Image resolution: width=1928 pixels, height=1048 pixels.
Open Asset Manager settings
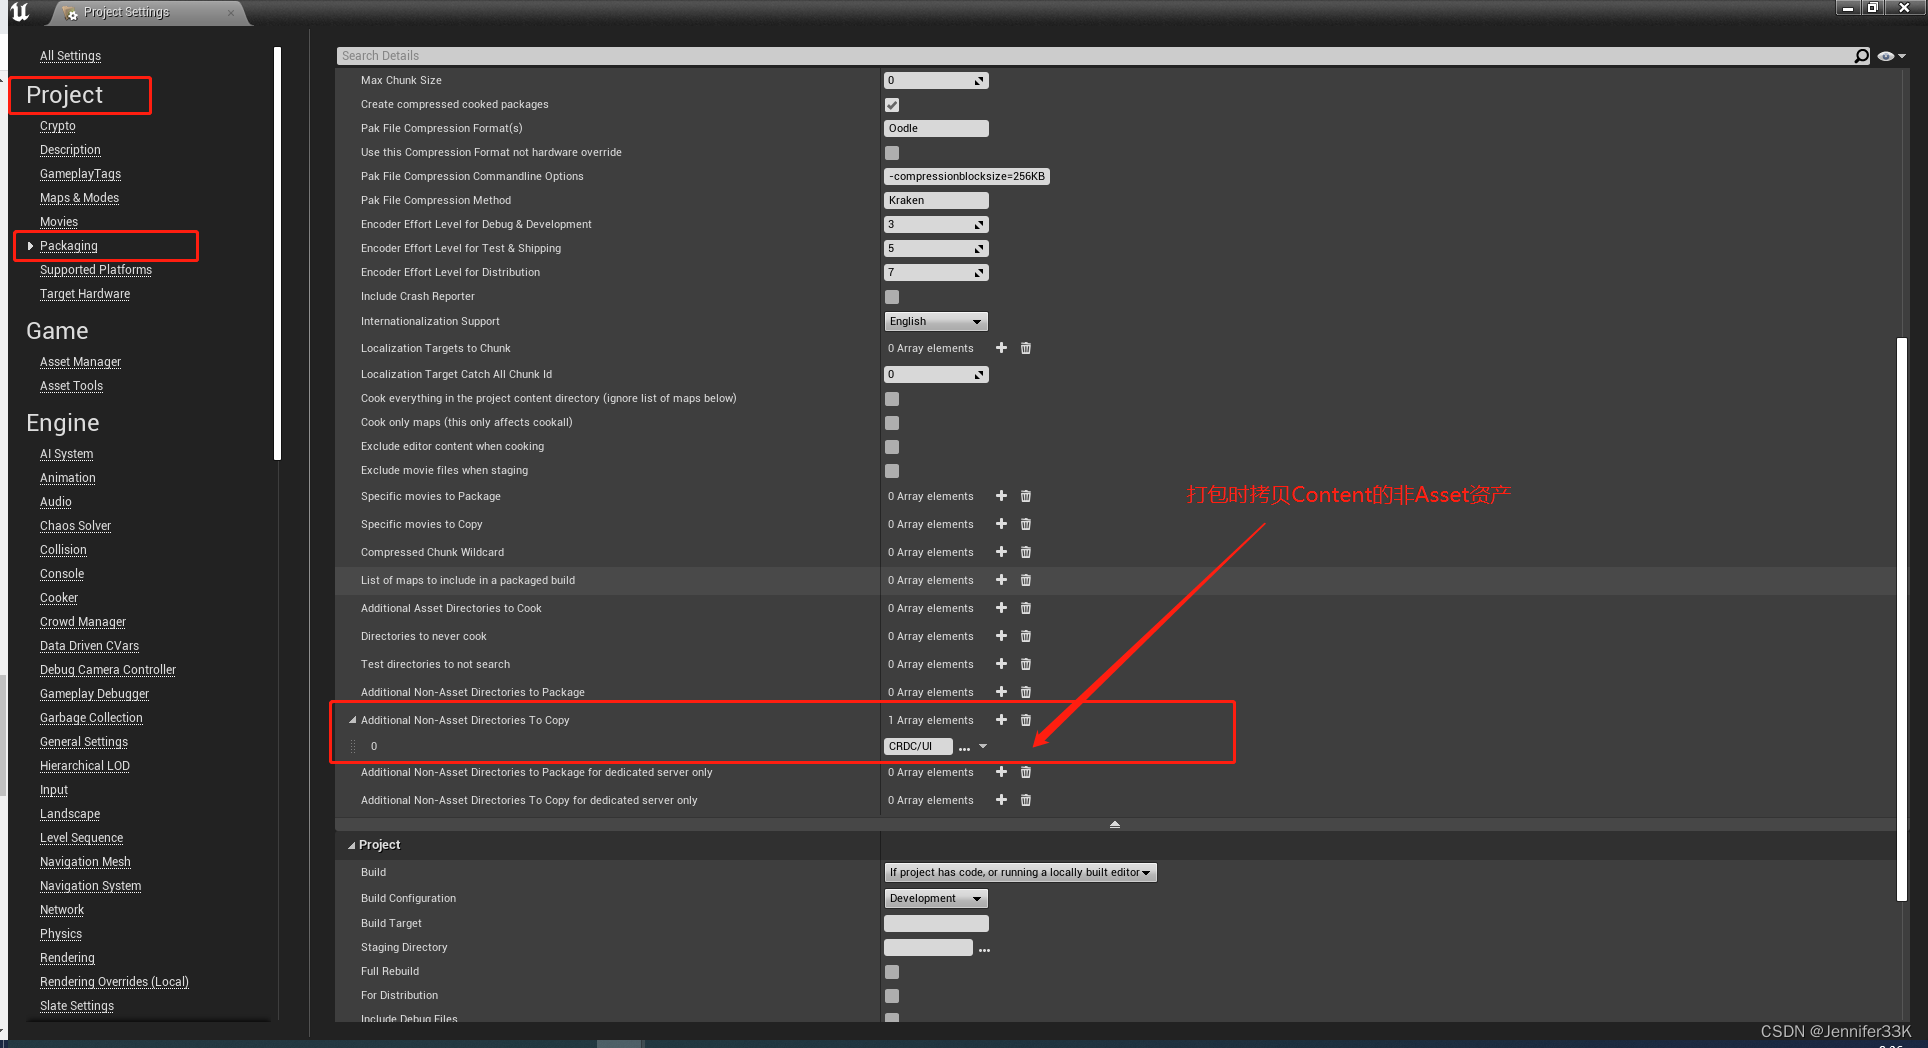point(80,362)
